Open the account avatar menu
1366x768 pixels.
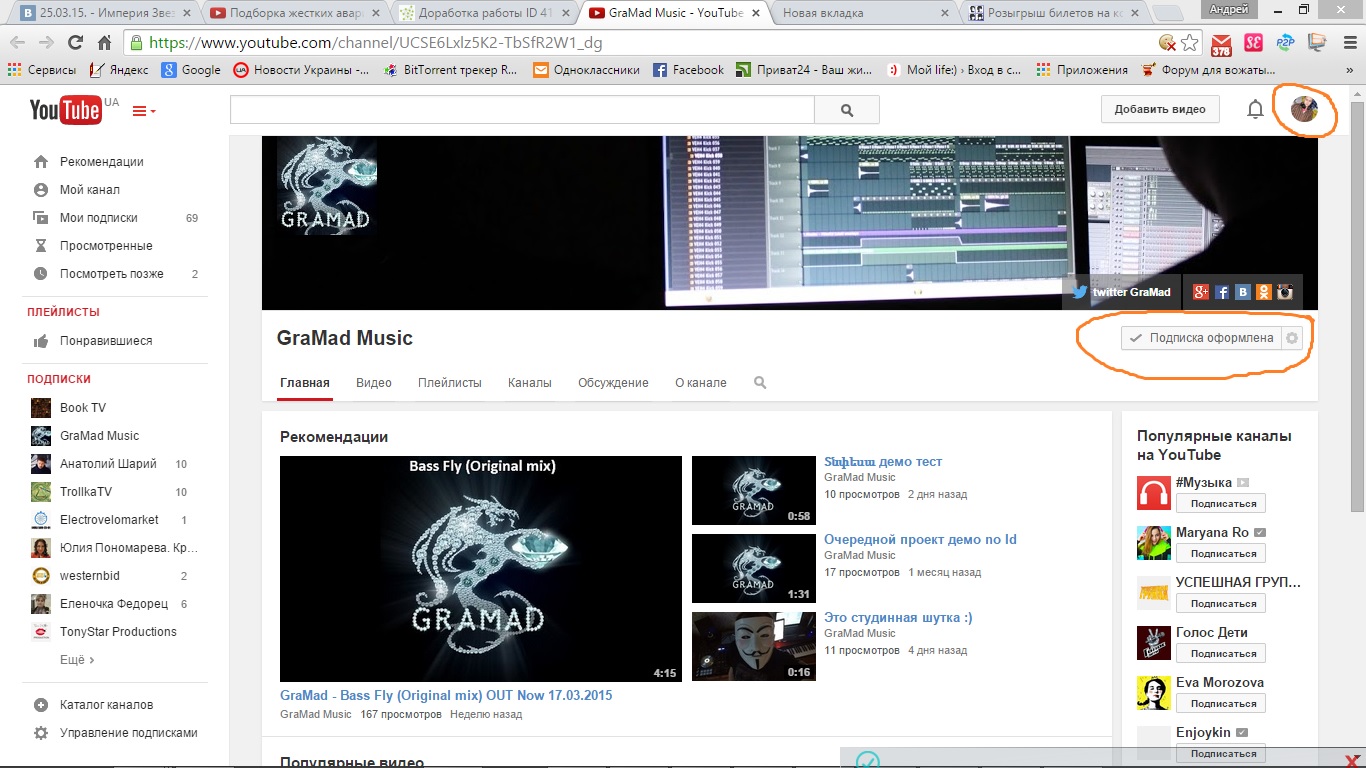pos(1304,109)
